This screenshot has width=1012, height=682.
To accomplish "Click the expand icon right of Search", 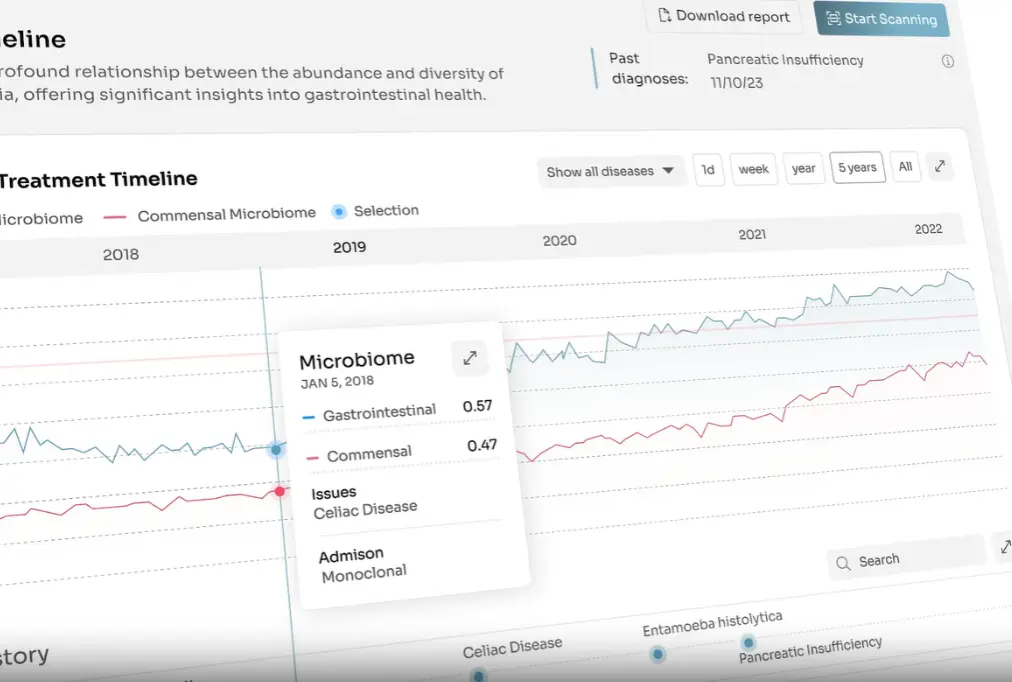I will pyautogui.click(x=1004, y=546).
